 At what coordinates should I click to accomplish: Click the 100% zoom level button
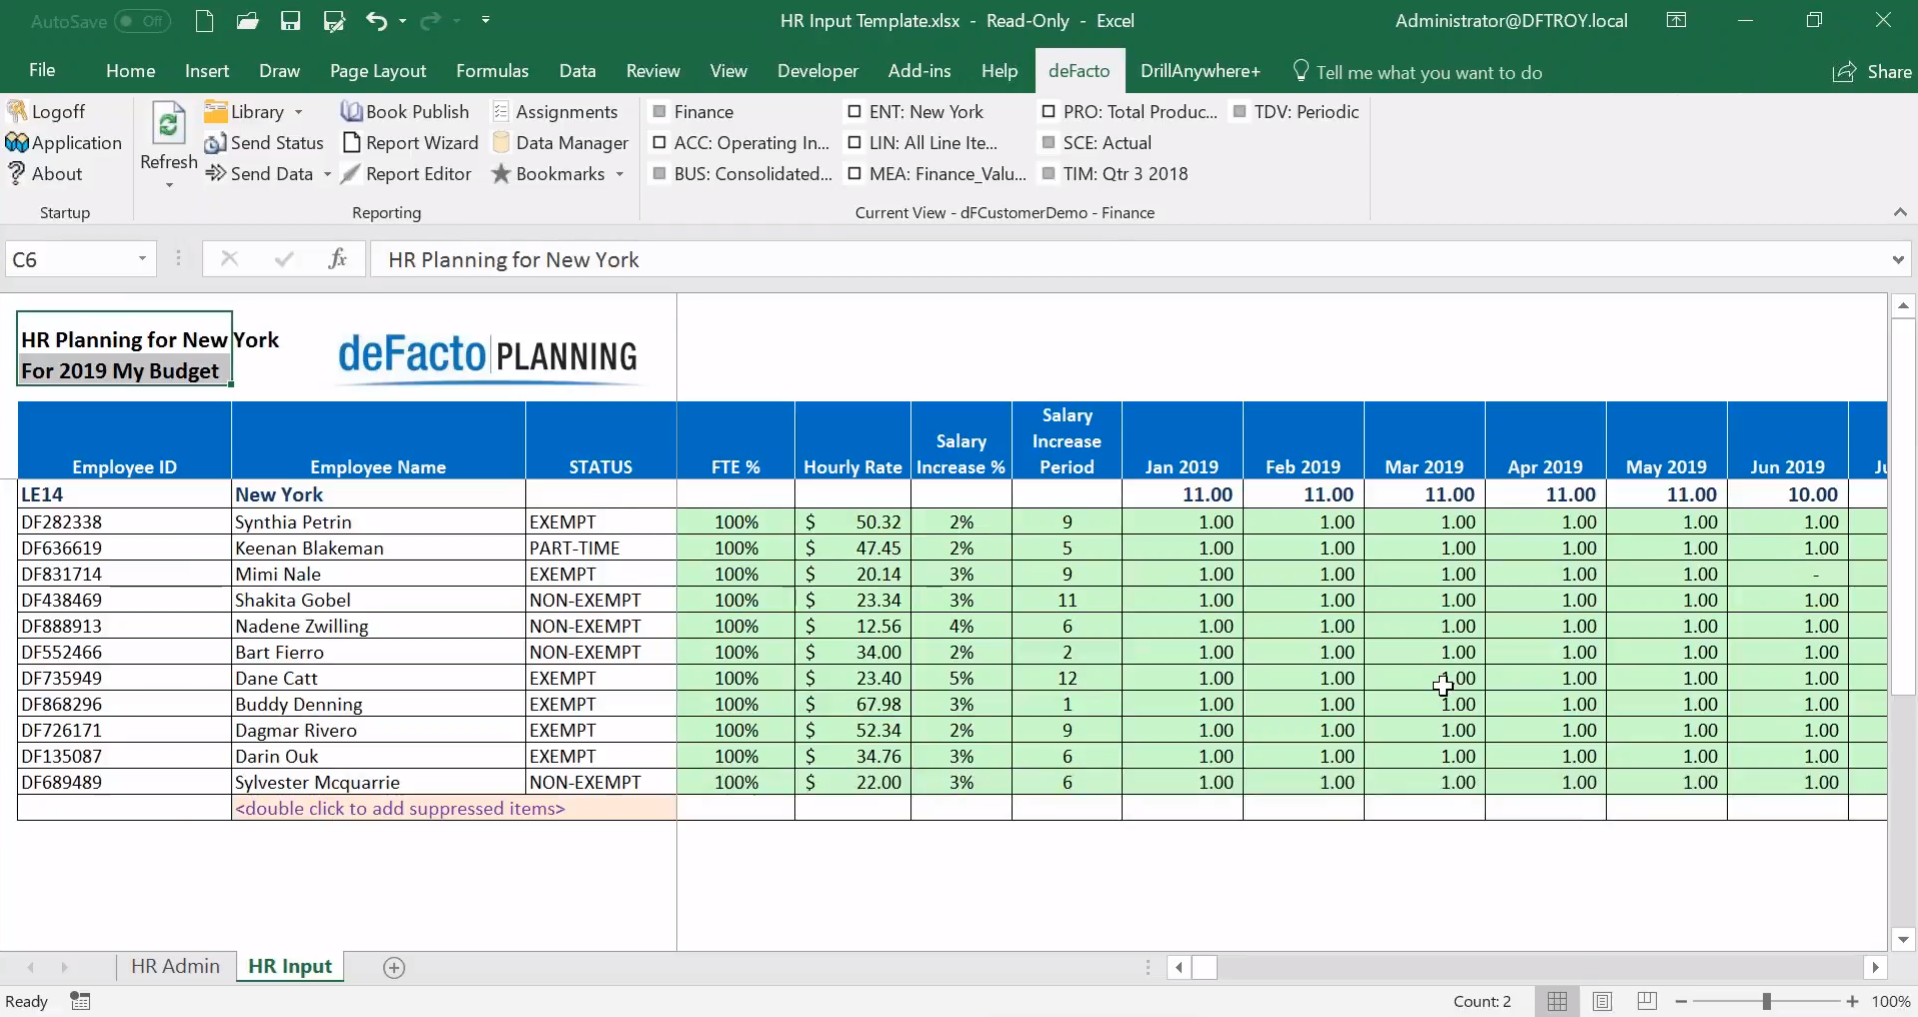pos(1891,1001)
